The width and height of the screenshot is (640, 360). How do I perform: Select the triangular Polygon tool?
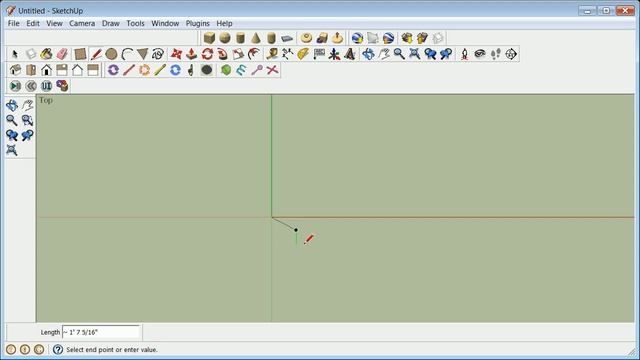click(x=142, y=54)
